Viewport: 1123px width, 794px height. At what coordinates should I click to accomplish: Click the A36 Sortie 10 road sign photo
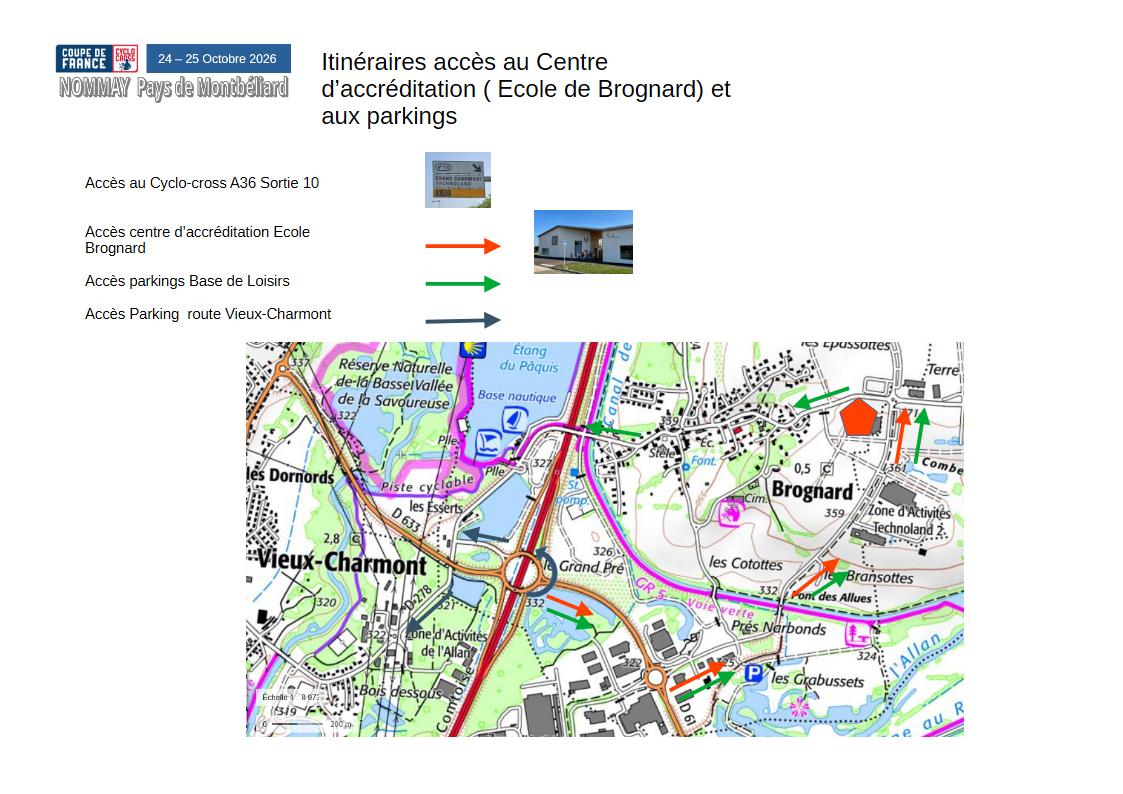(458, 180)
